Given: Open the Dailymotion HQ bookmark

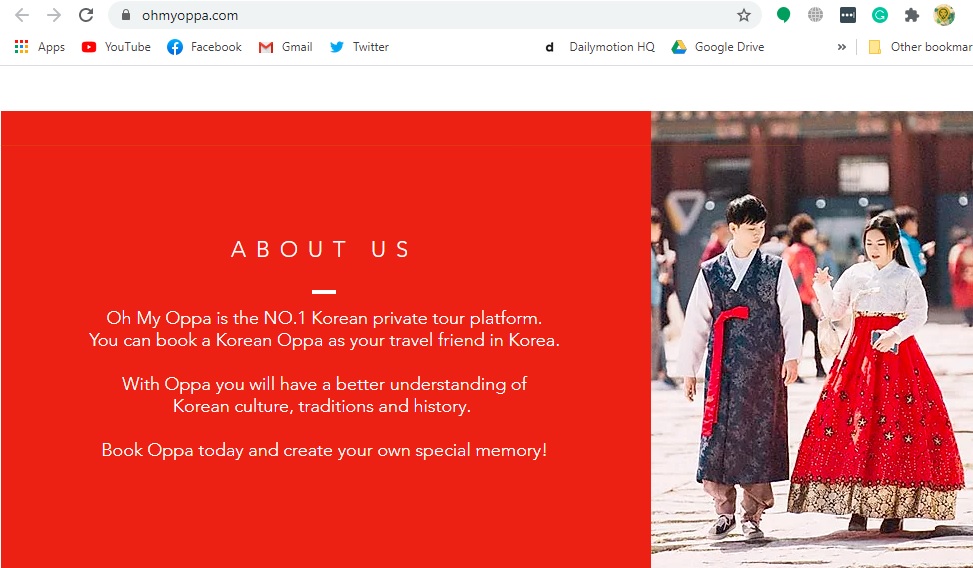Looking at the screenshot, I should tap(599, 47).
